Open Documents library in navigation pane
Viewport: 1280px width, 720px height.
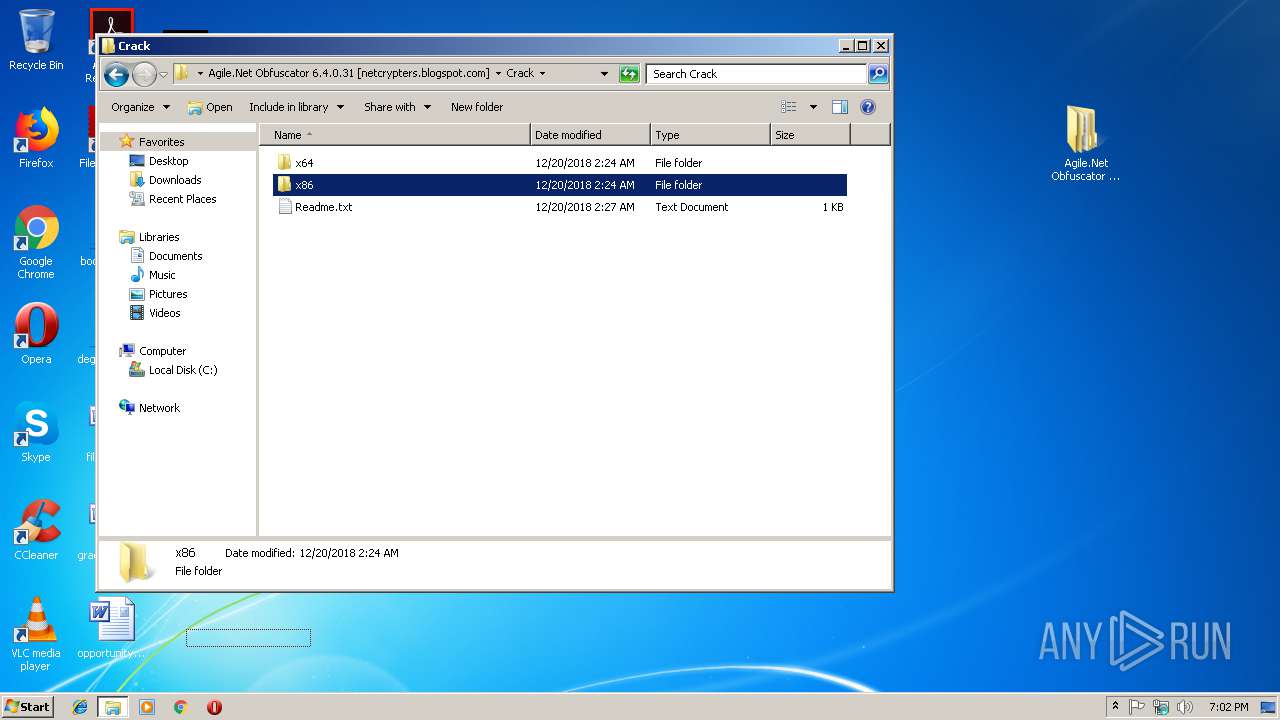point(175,256)
